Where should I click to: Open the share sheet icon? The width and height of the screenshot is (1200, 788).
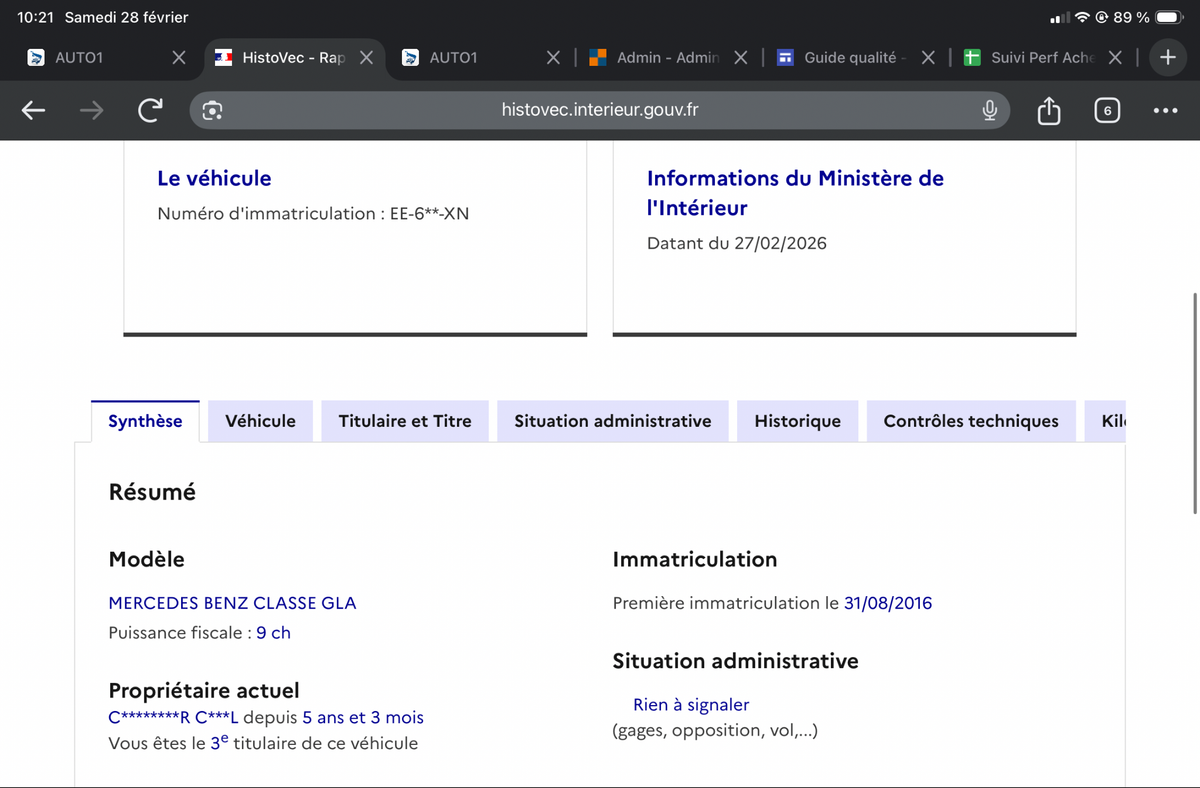coord(1048,110)
